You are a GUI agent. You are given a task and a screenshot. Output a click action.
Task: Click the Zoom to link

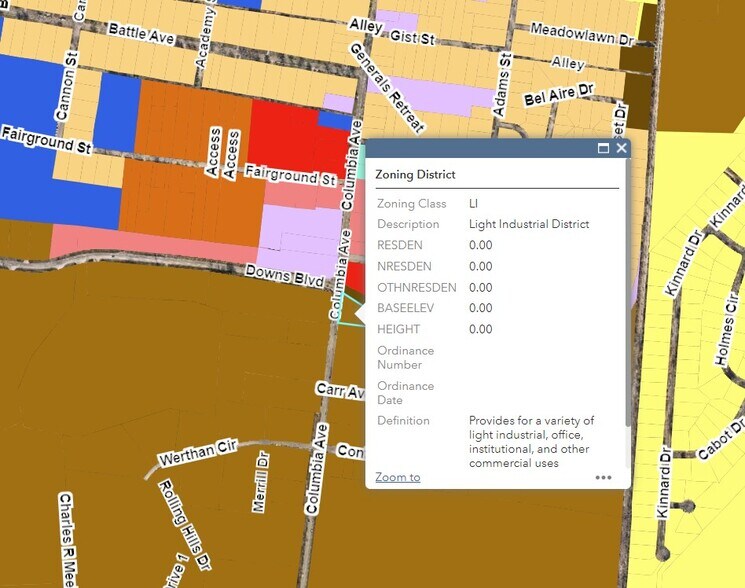pyautogui.click(x=397, y=478)
